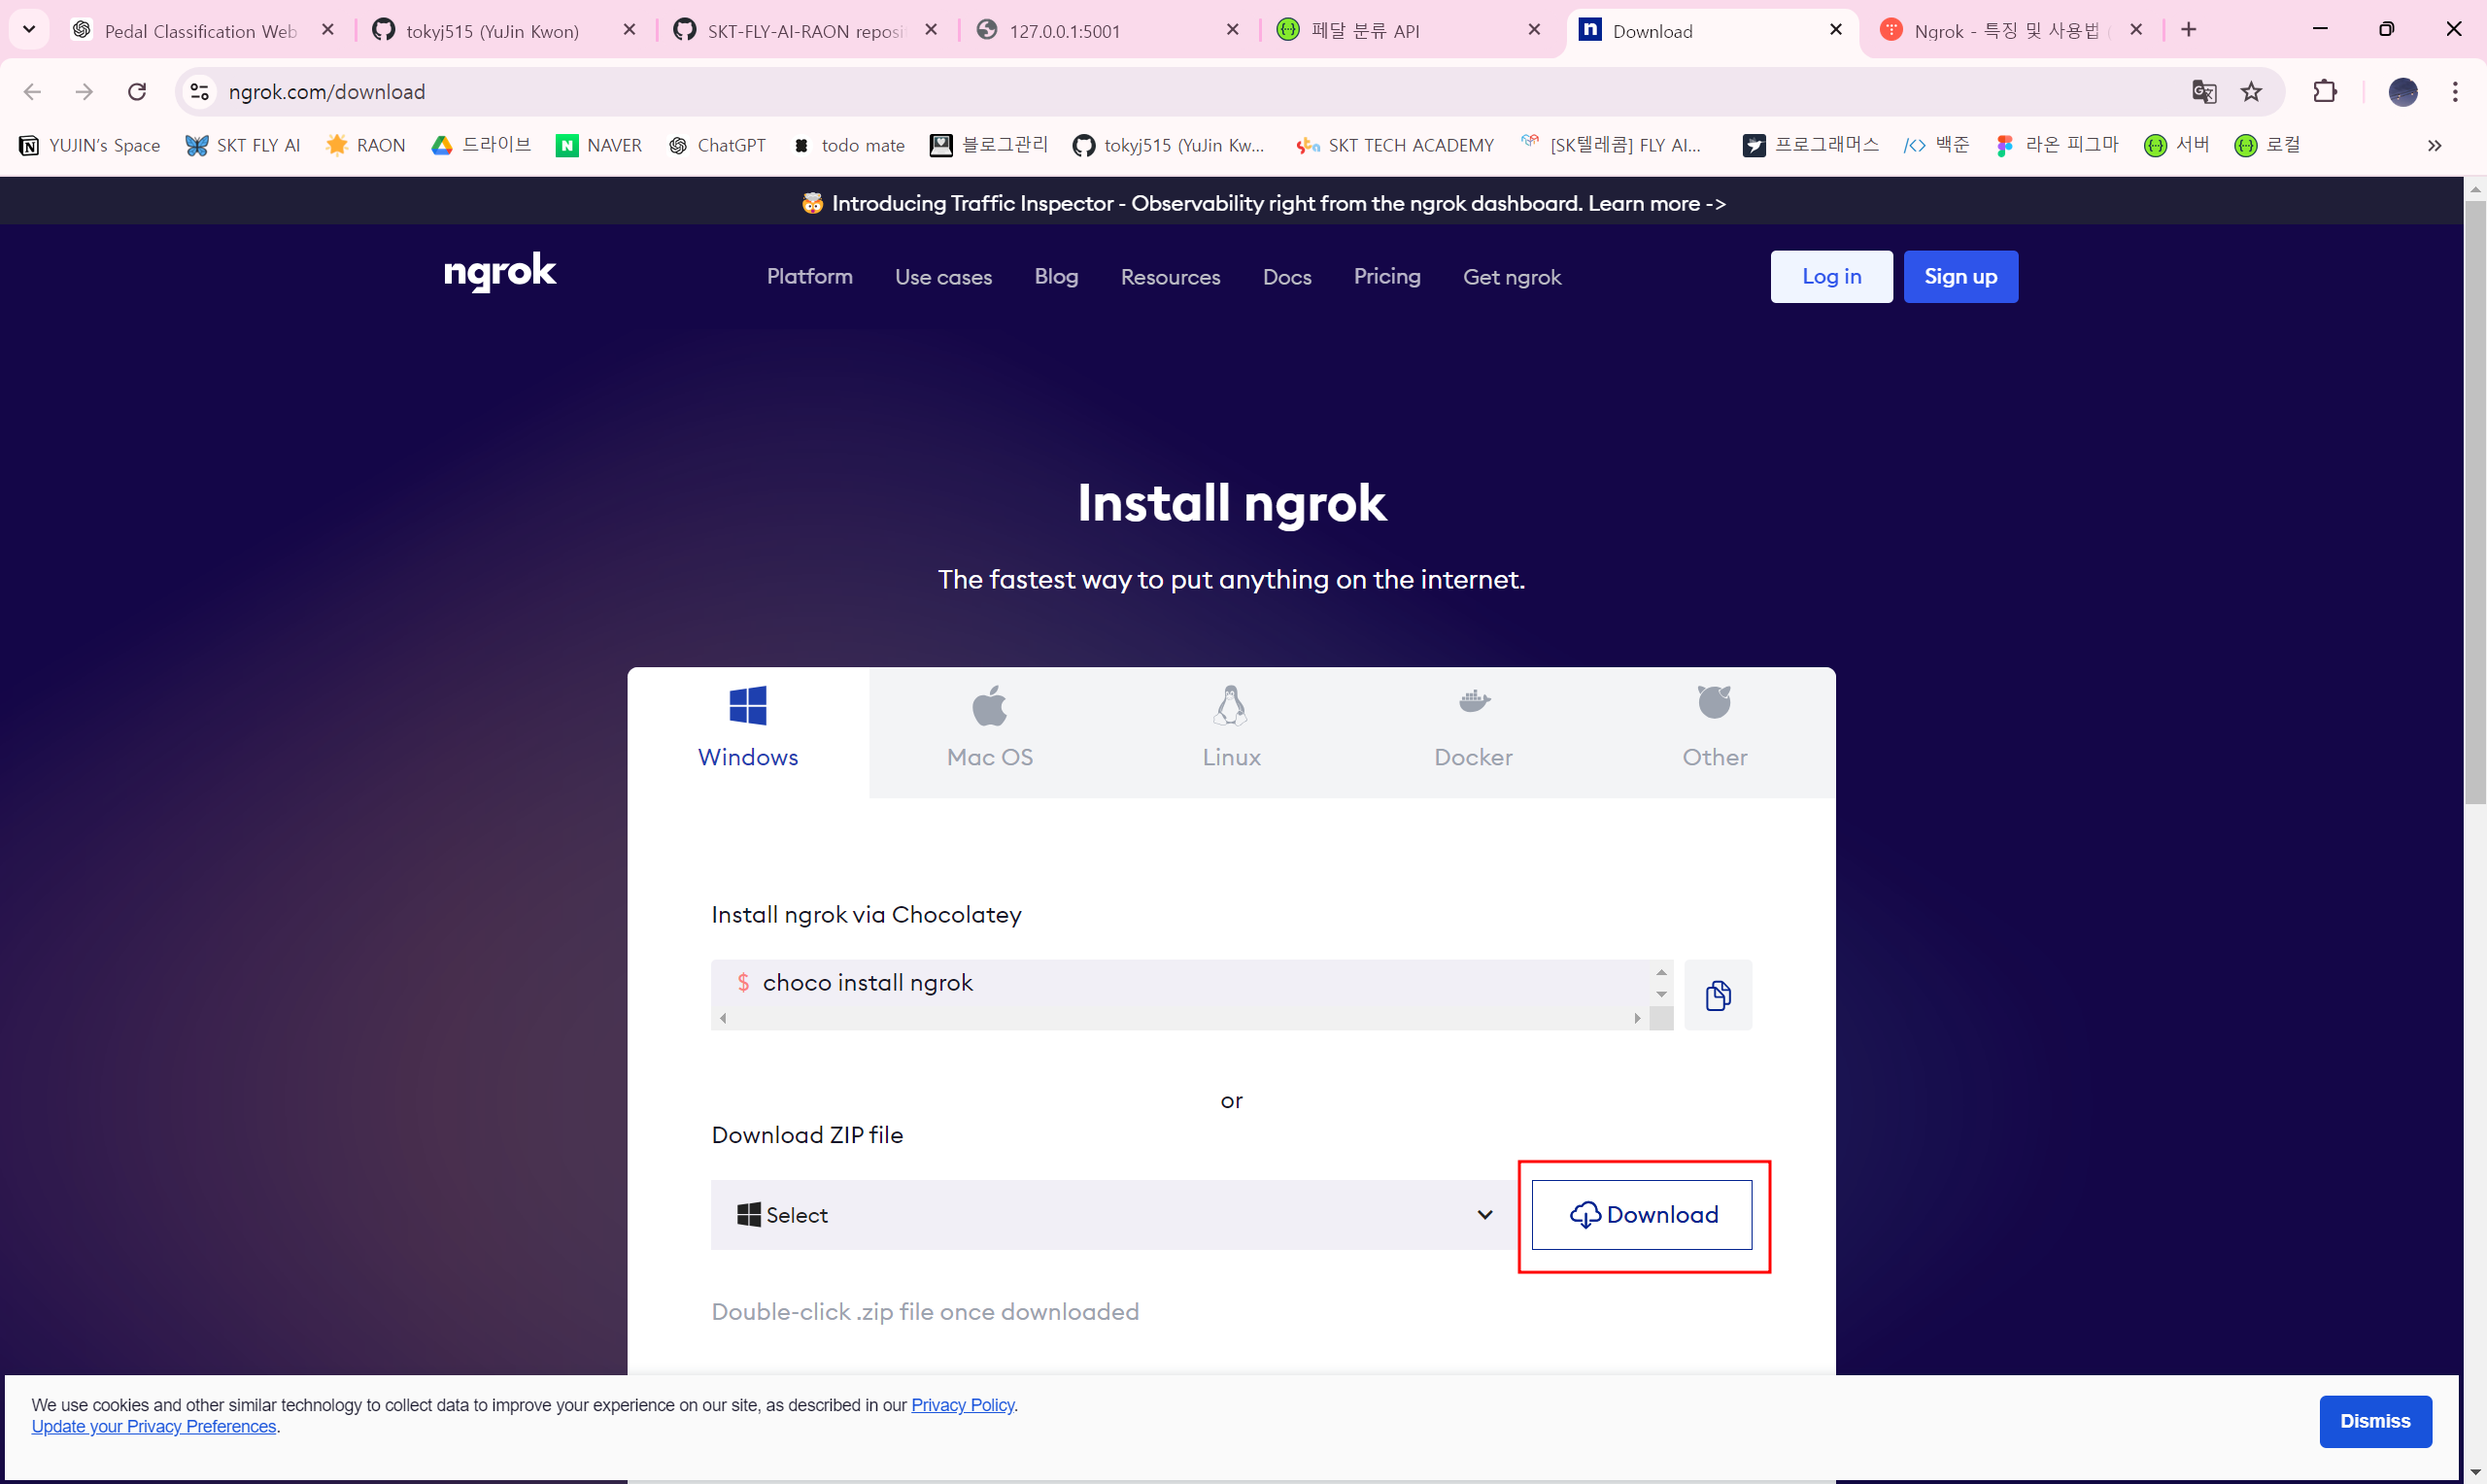Expand the Select version dropdown
Screen dimensions: 2487x1484
point(1114,1214)
